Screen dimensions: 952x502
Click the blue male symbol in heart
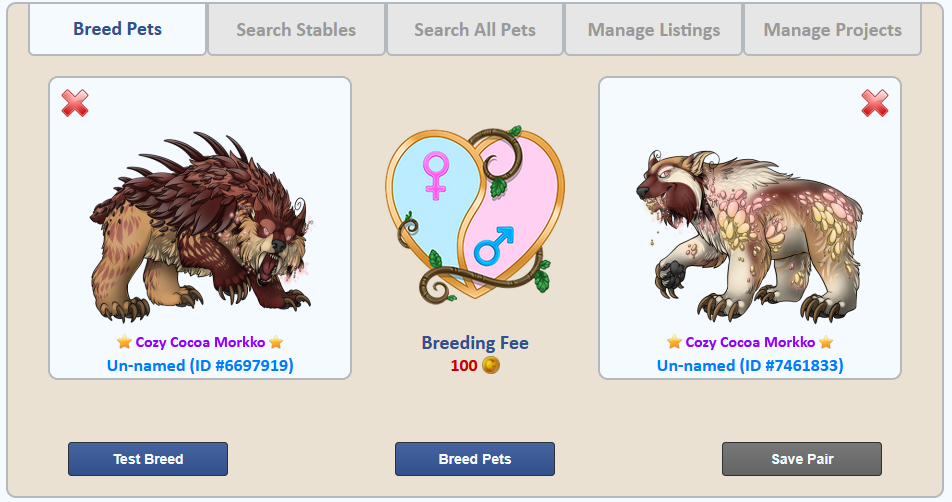[494, 246]
